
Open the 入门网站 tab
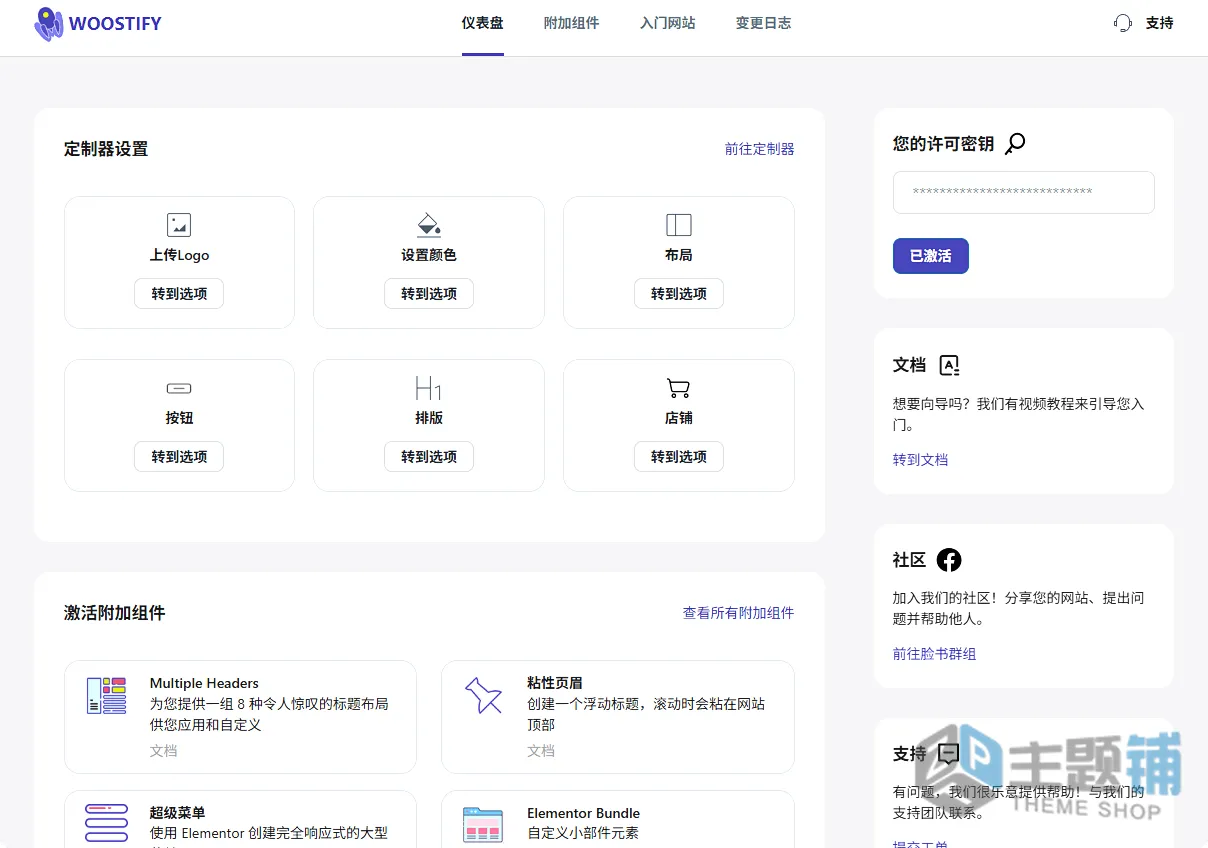668,23
